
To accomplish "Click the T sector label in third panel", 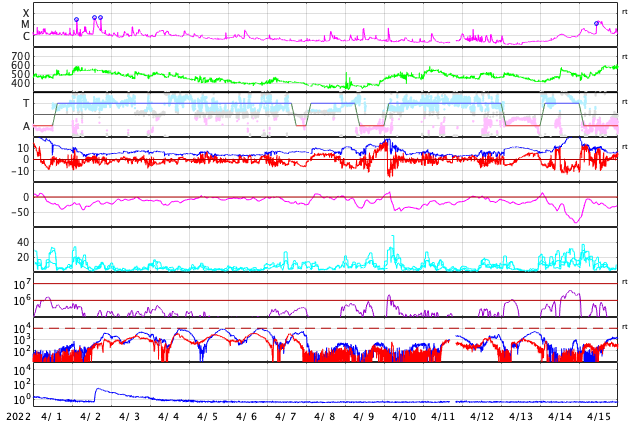I will pyautogui.click(x=26, y=103).
